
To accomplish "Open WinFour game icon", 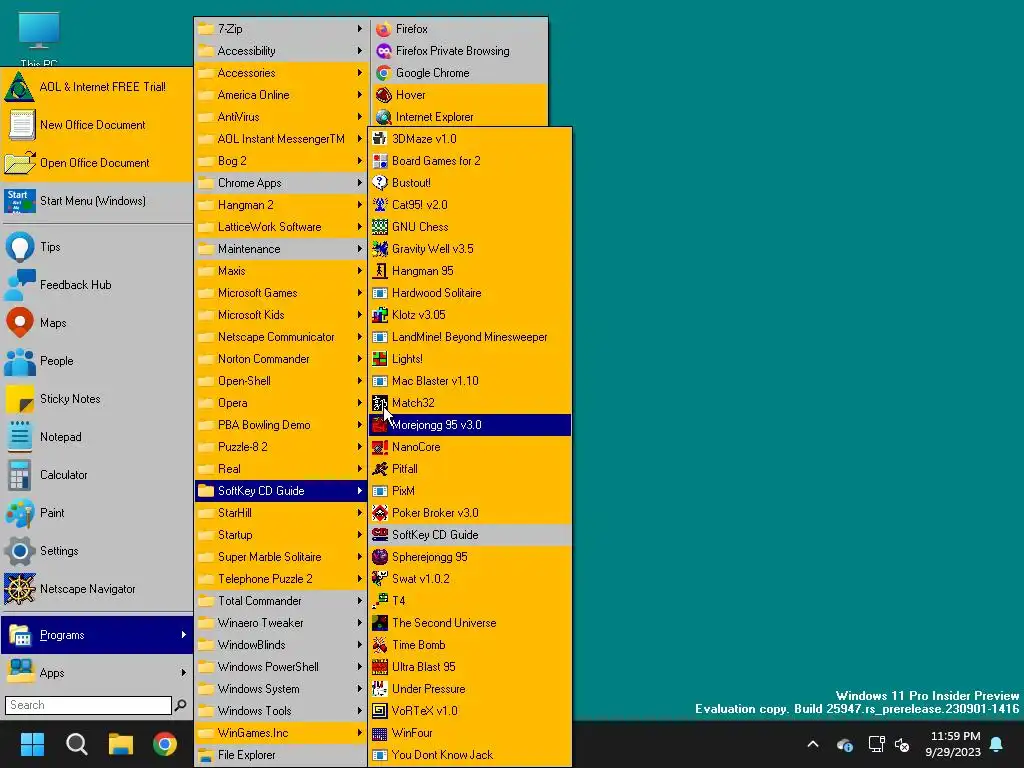I will pyautogui.click(x=379, y=733).
